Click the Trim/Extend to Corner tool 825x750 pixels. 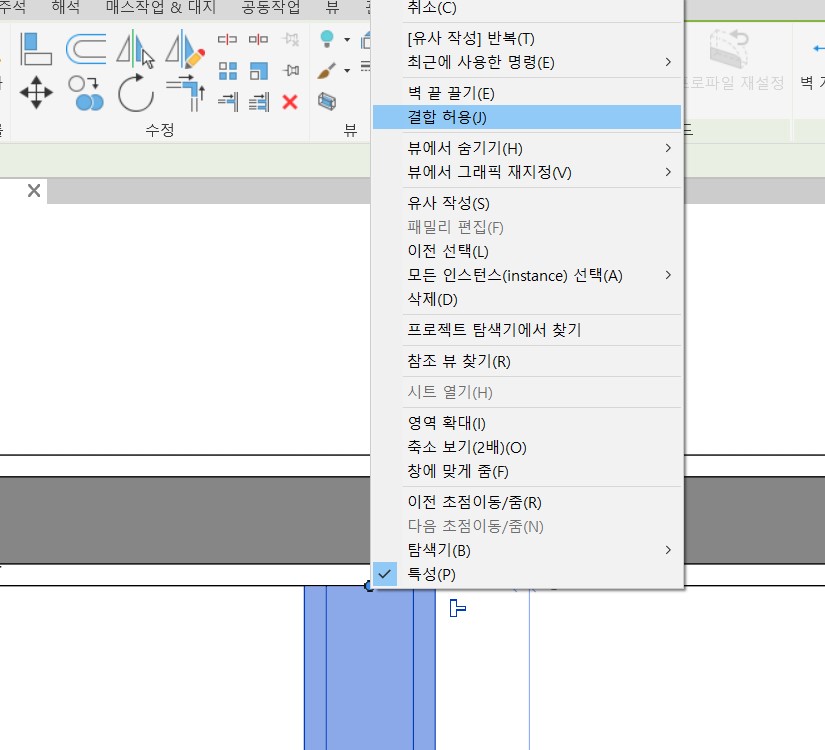click(184, 94)
